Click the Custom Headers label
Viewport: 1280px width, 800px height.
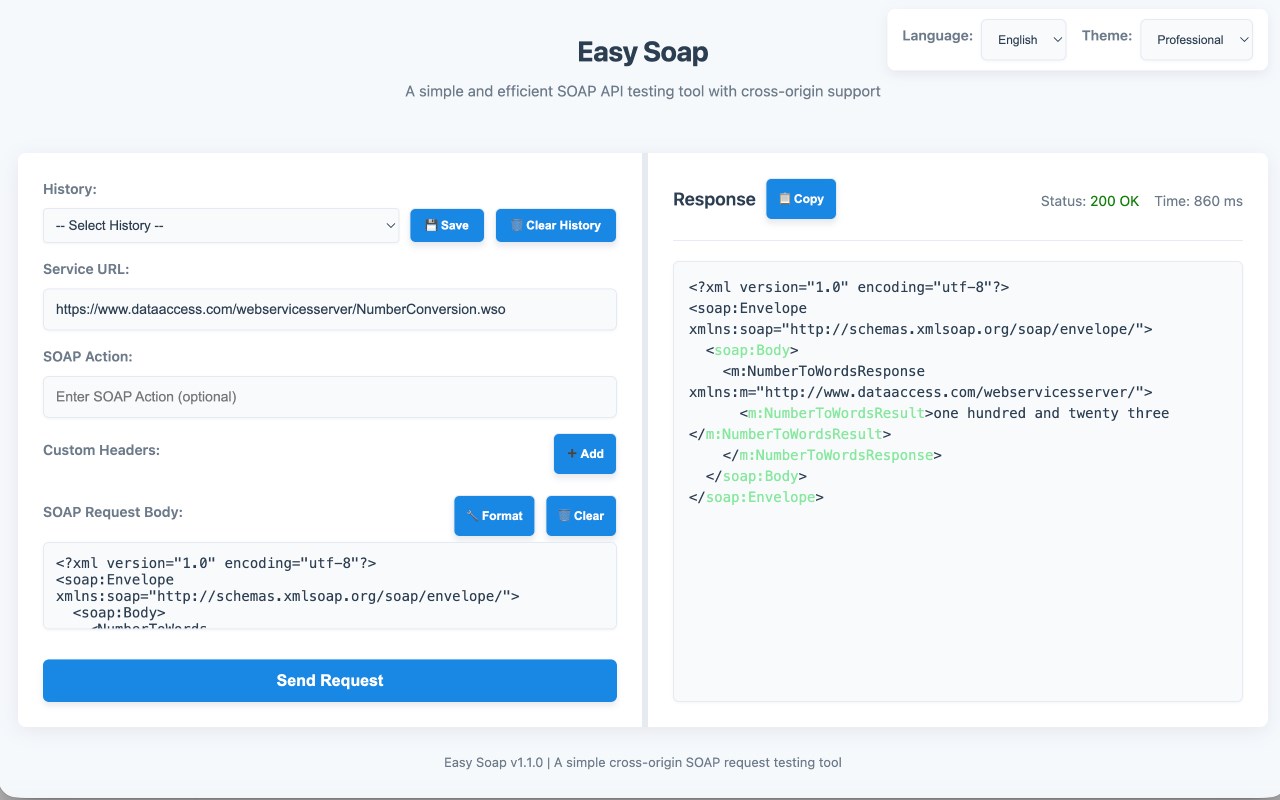[101, 450]
